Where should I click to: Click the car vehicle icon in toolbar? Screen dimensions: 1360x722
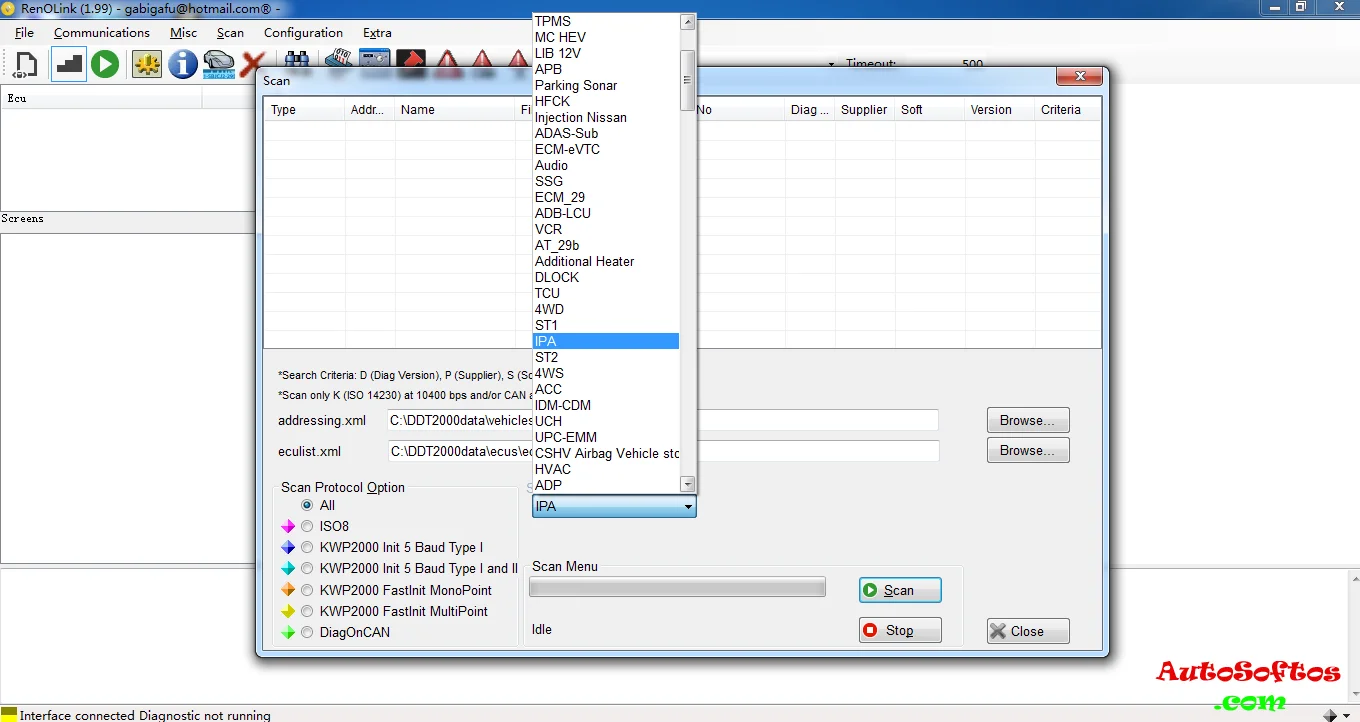218,65
